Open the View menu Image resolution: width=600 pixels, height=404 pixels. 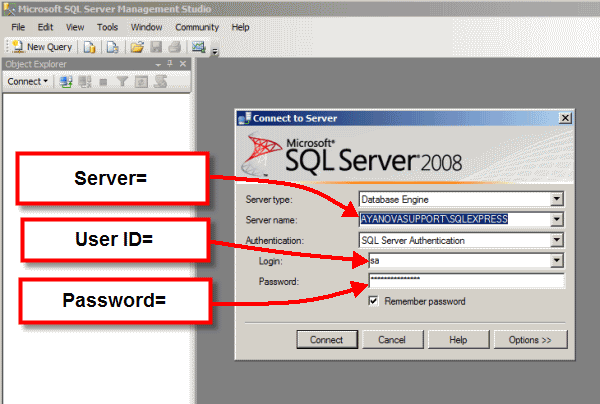75,27
